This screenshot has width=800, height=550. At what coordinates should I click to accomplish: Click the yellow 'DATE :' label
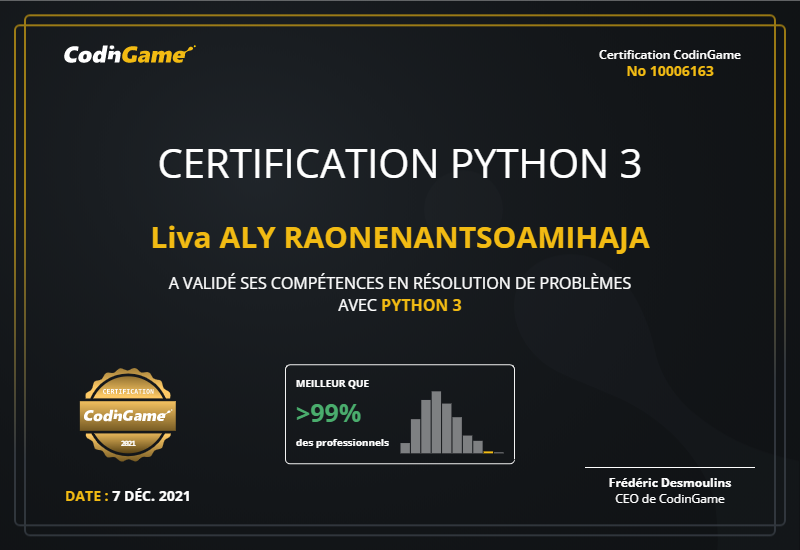[86, 495]
